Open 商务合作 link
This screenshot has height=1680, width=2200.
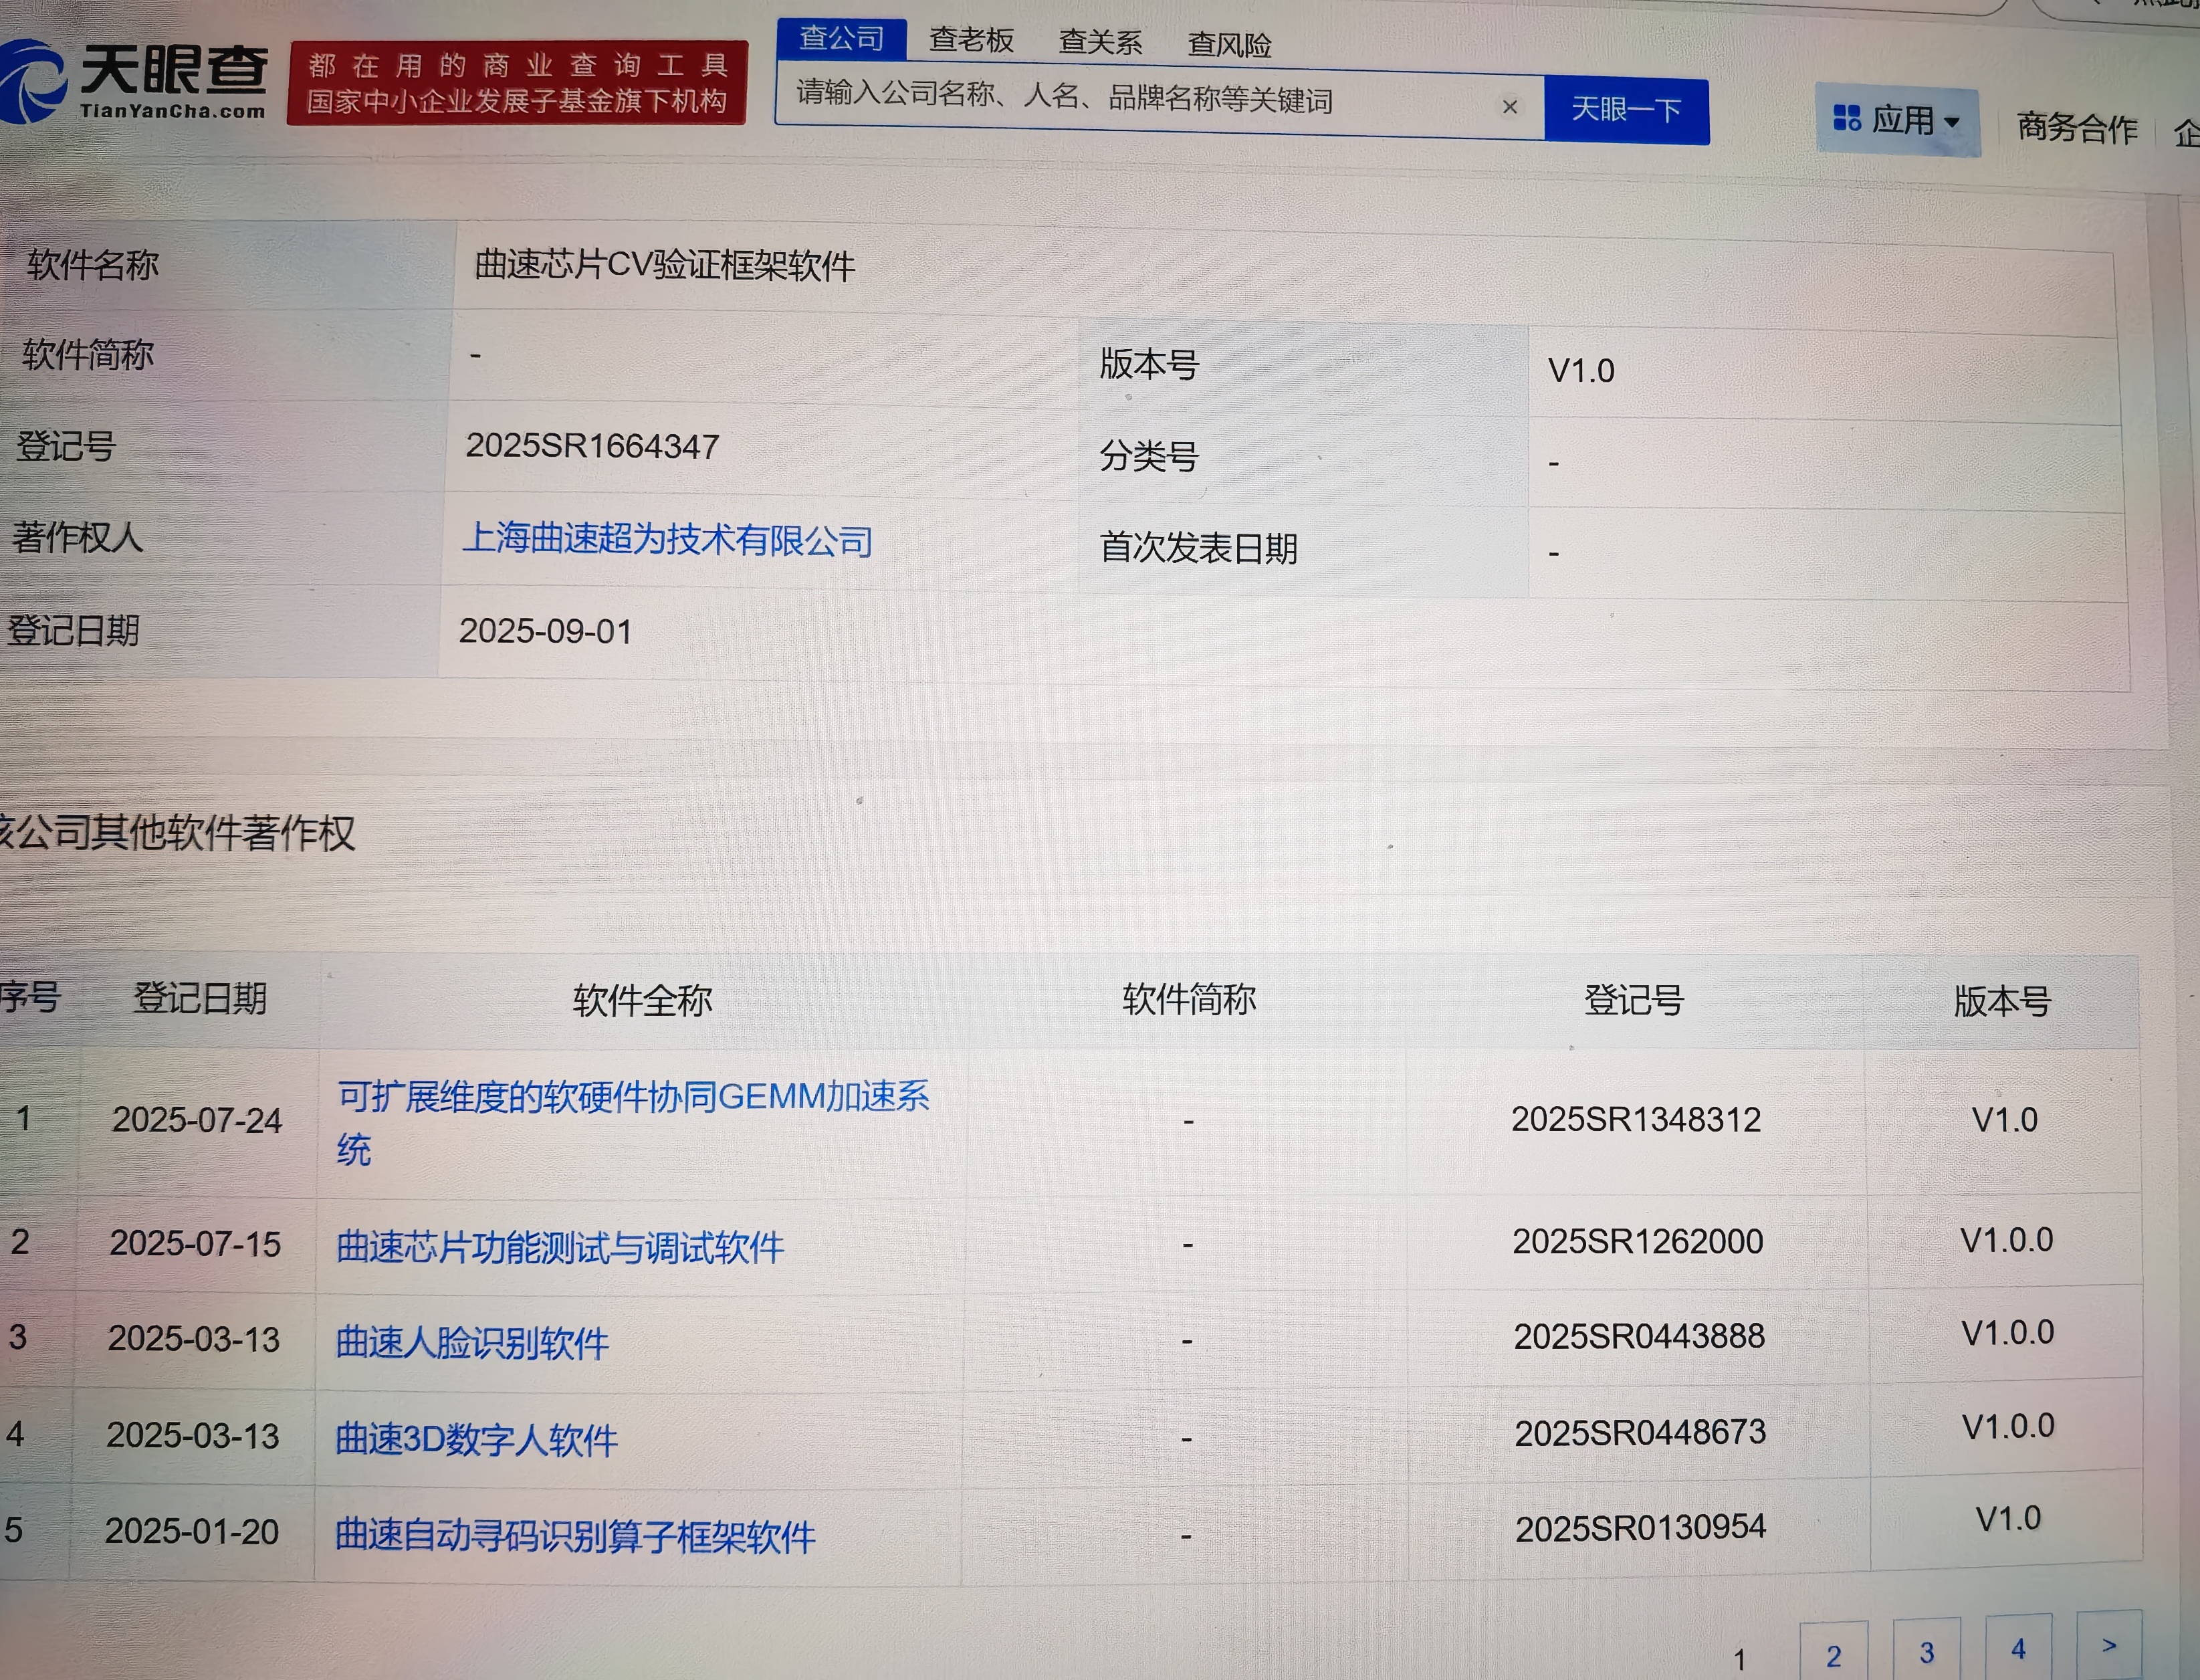point(2077,127)
